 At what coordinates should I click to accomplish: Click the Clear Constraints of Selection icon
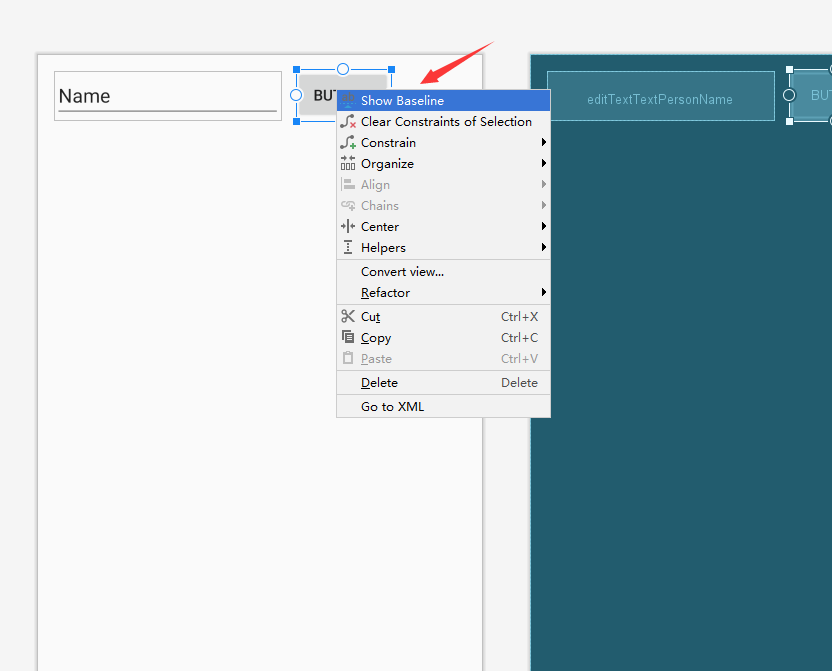click(348, 122)
